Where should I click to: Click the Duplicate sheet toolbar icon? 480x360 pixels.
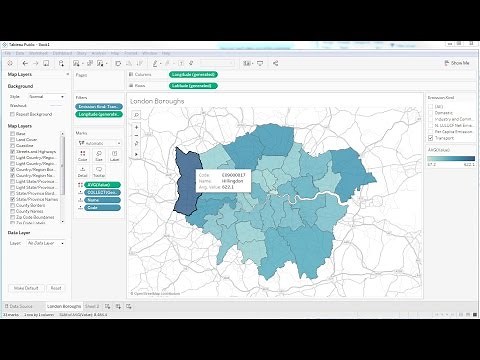90,63
